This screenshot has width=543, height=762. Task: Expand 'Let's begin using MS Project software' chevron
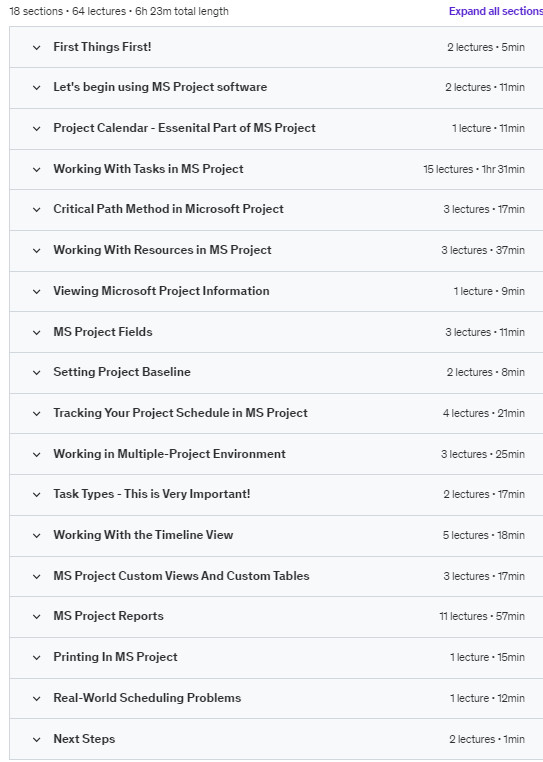[x=36, y=88]
